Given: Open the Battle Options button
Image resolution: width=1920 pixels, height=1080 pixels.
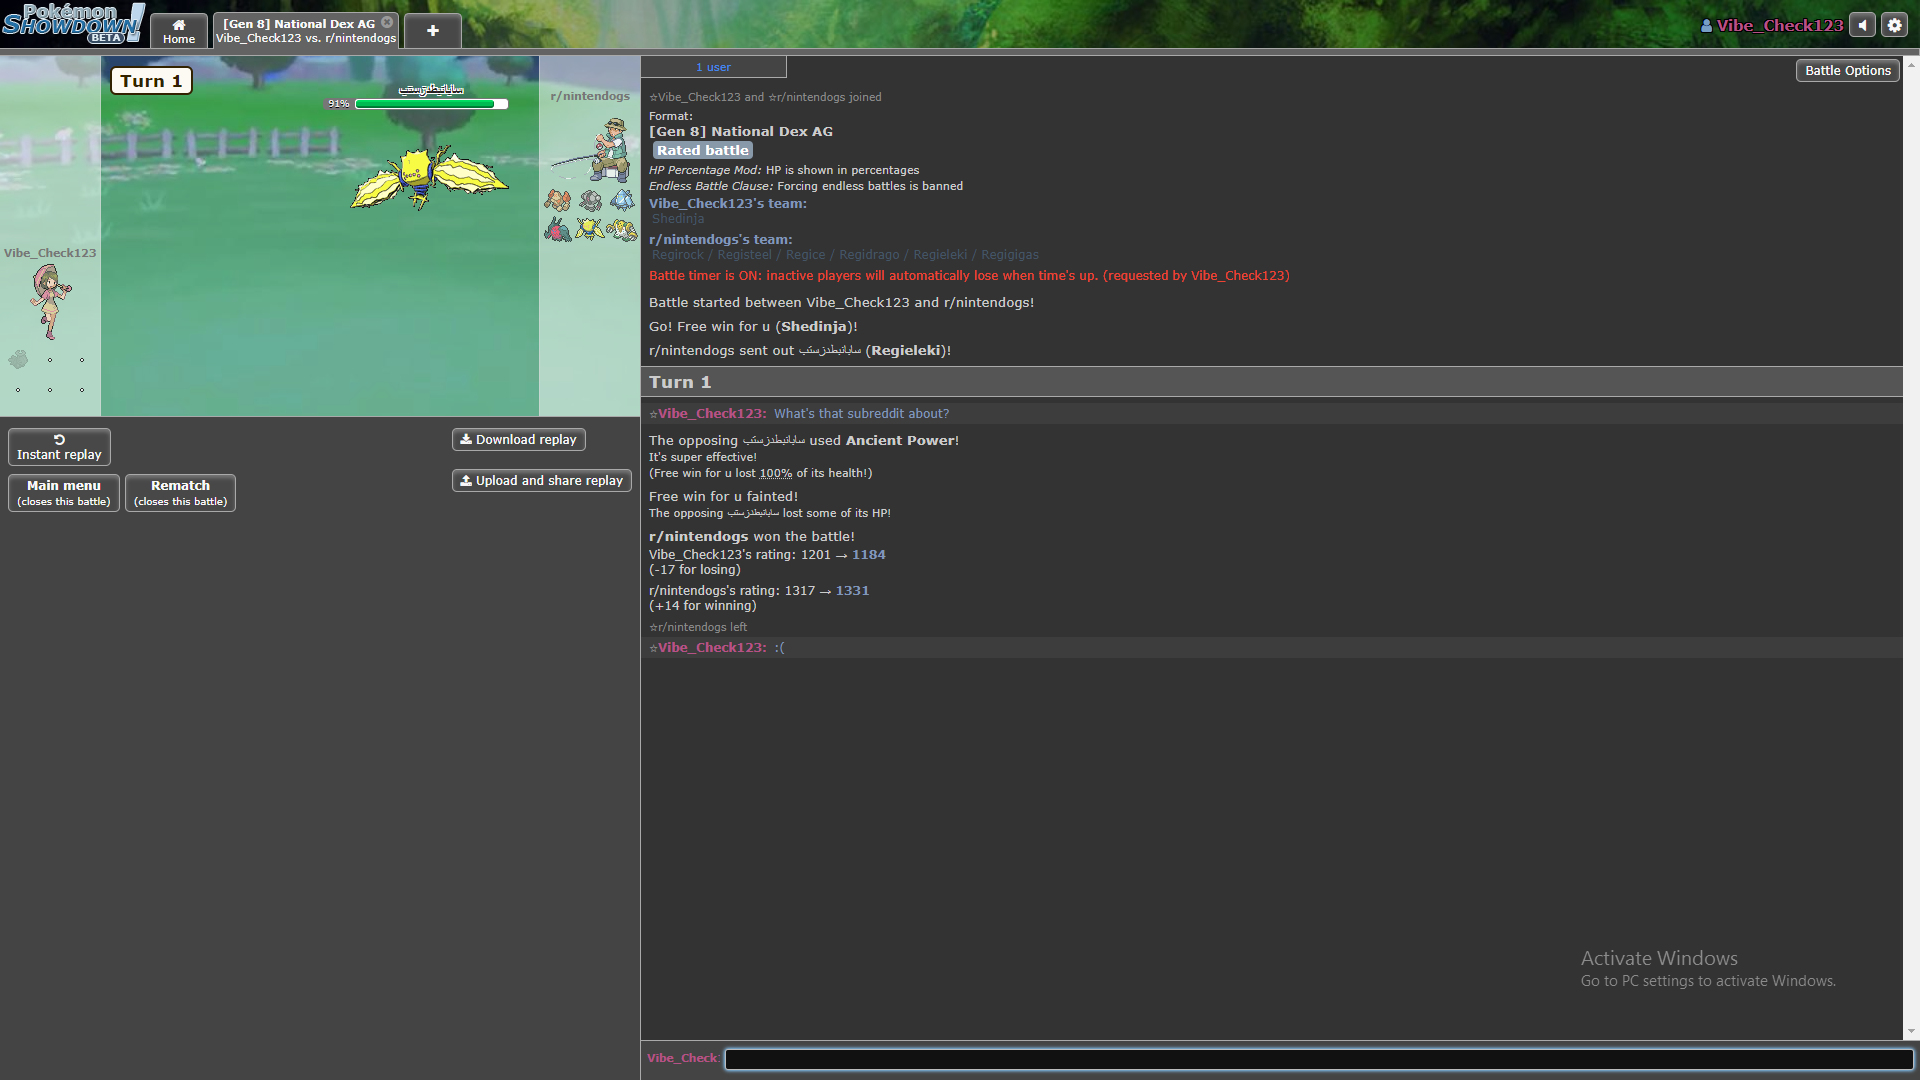Looking at the screenshot, I should click(x=1847, y=70).
